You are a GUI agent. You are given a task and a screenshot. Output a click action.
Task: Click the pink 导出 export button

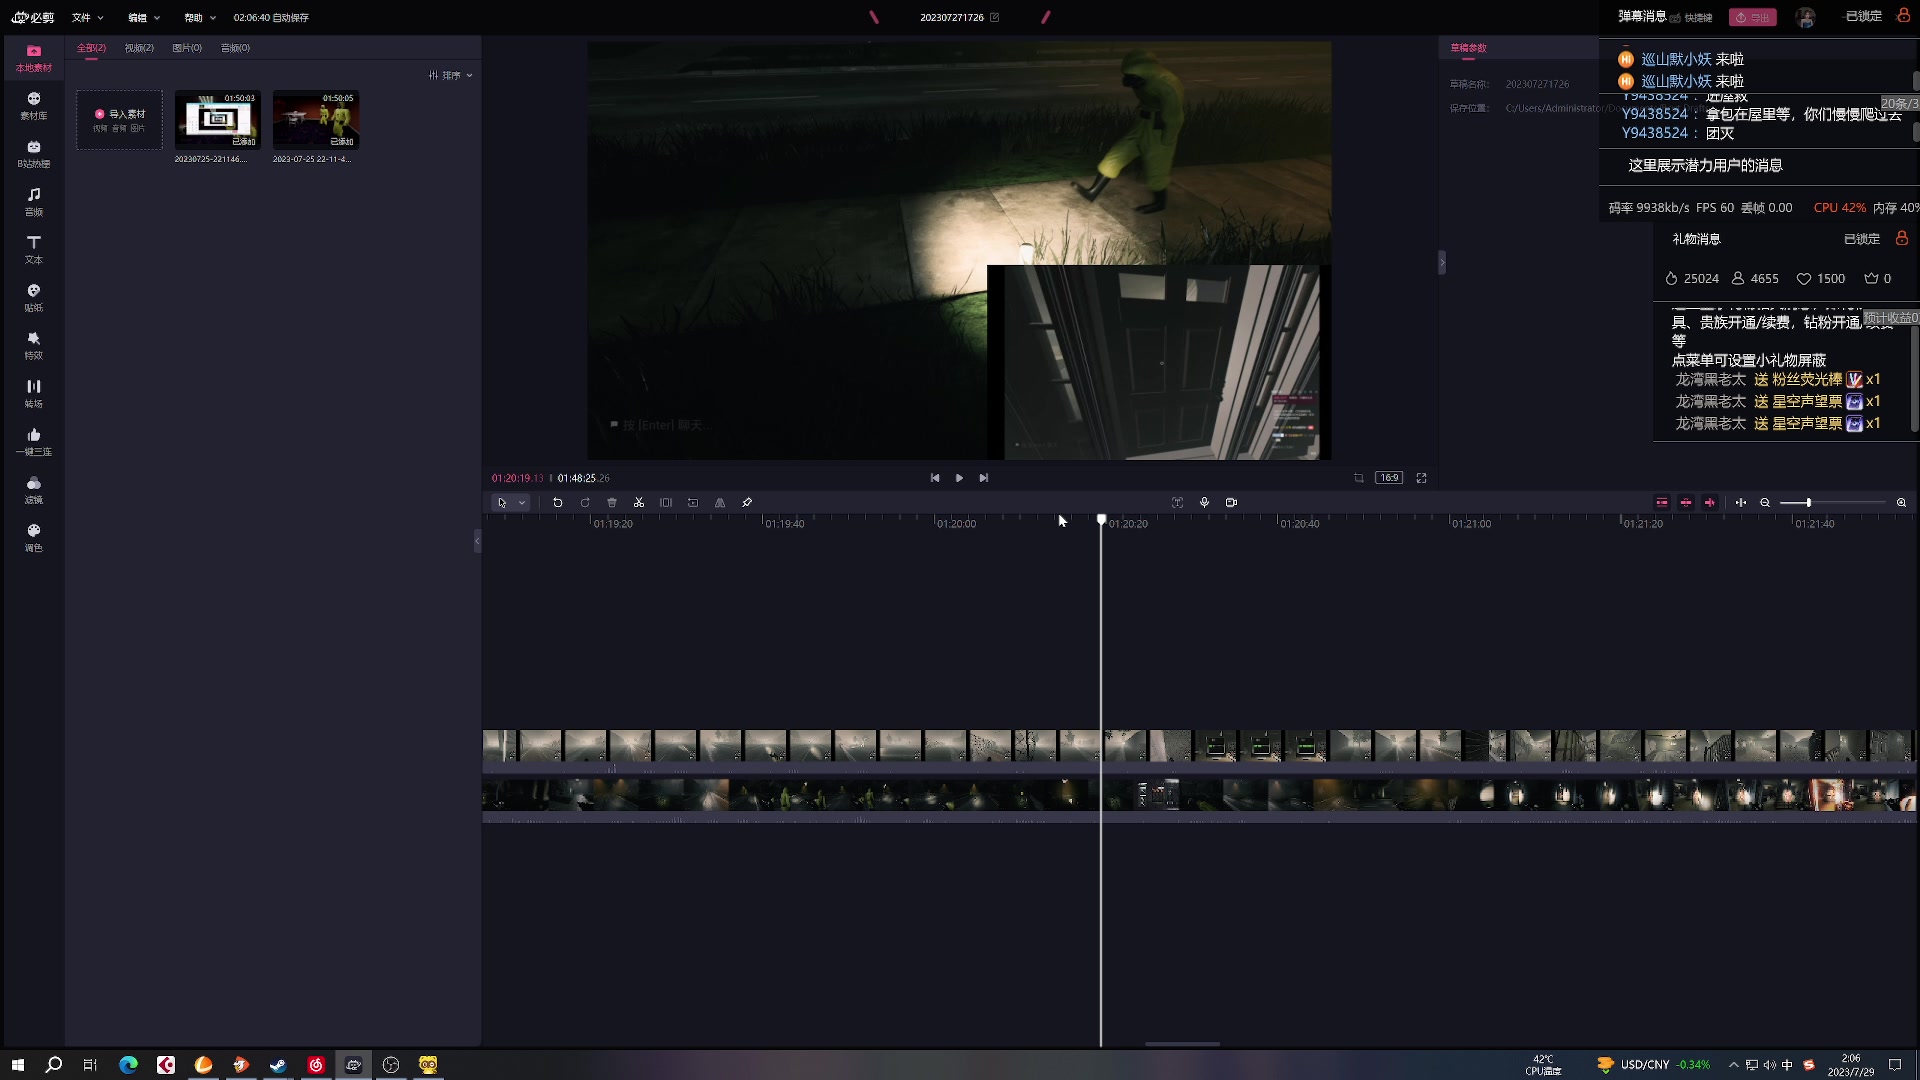click(x=1752, y=17)
